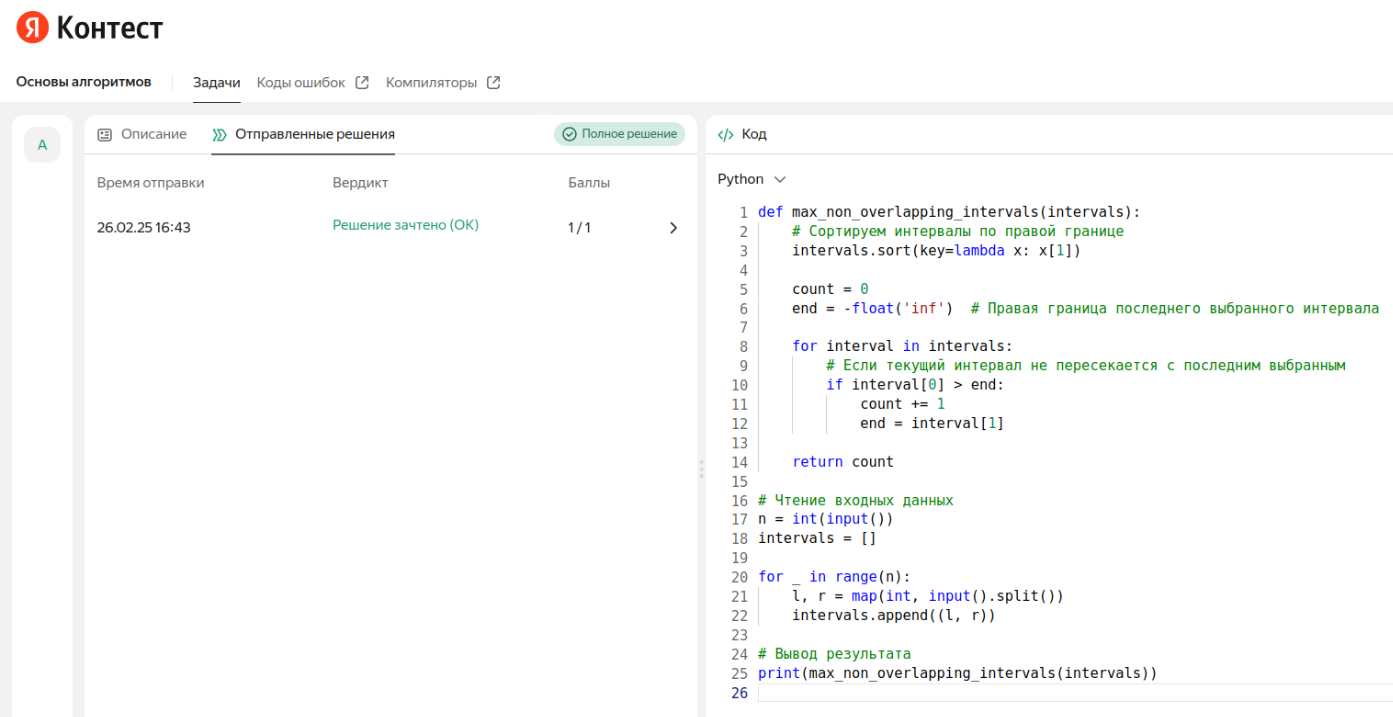The height and width of the screenshot is (717, 1393).
Task: Open the Задачи tab
Action: tap(216, 83)
